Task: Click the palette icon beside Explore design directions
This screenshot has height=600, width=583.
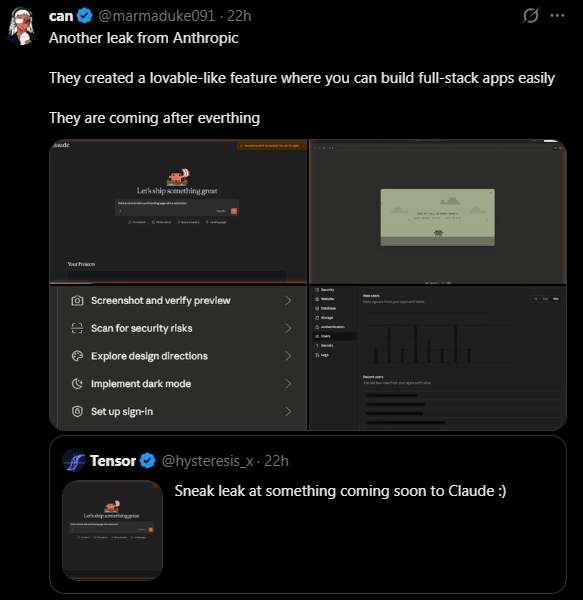Action: coord(77,356)
